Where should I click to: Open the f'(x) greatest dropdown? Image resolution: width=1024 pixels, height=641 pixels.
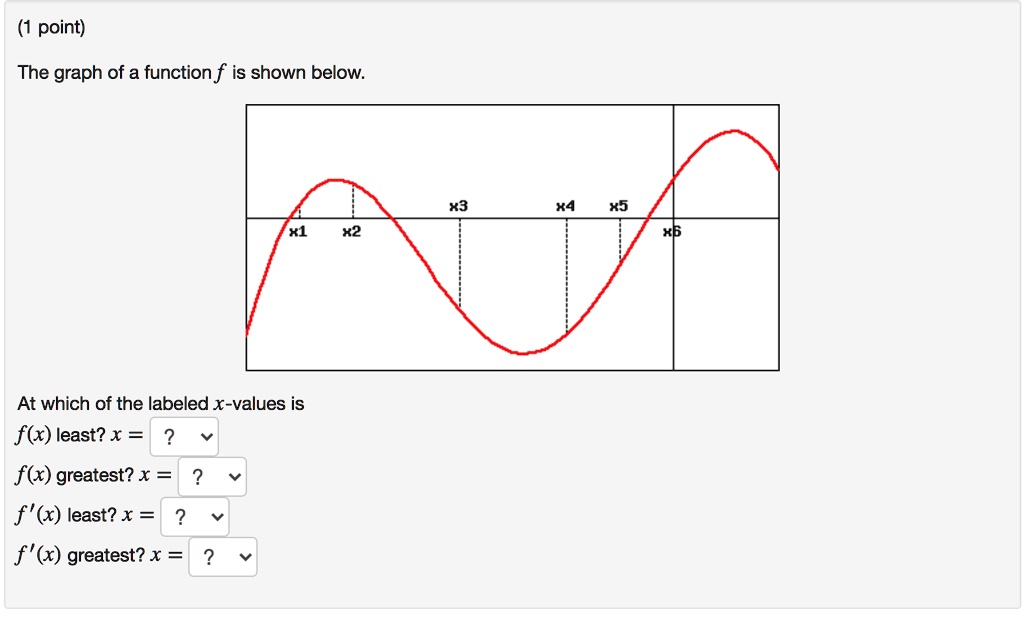(x=222, y=556)
